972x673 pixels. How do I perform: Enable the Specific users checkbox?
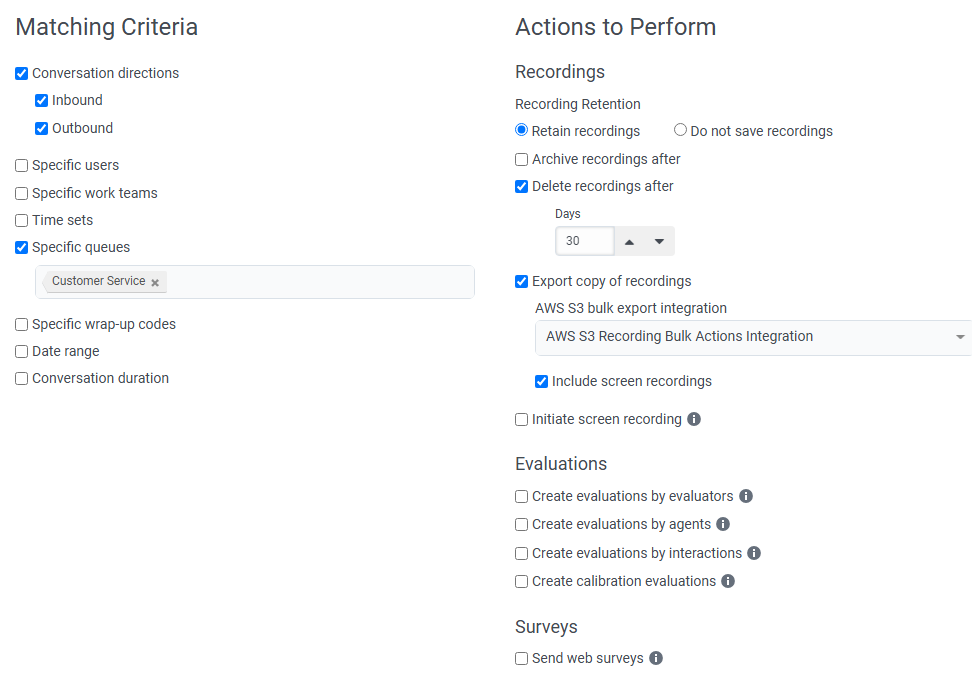click(x=22, y=166)
